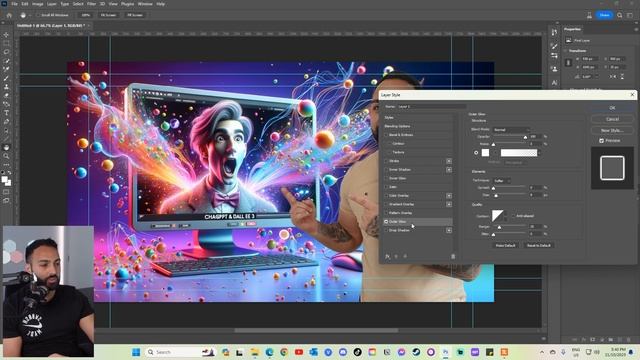The image size is (640, 360).
Task: Enable the Stroke effect checkbox
Action: (x=386, y=161)
